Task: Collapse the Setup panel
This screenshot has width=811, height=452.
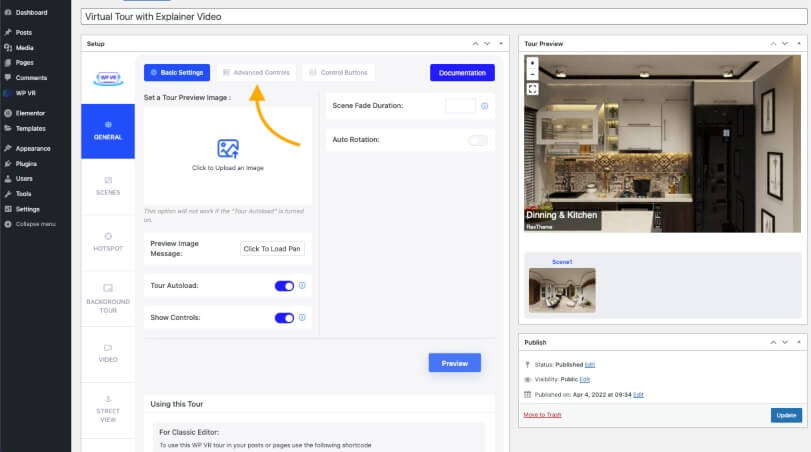Action: tap(501, 44)
